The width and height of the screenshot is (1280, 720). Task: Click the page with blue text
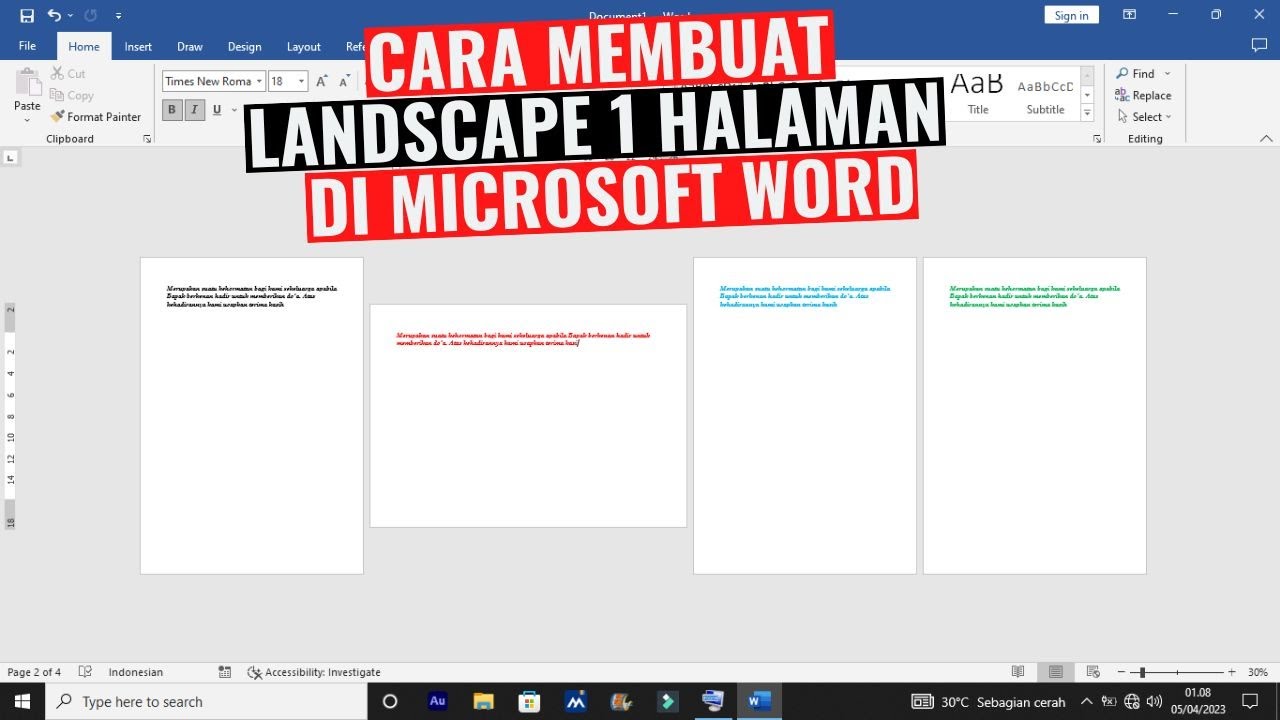click(804, 416)
